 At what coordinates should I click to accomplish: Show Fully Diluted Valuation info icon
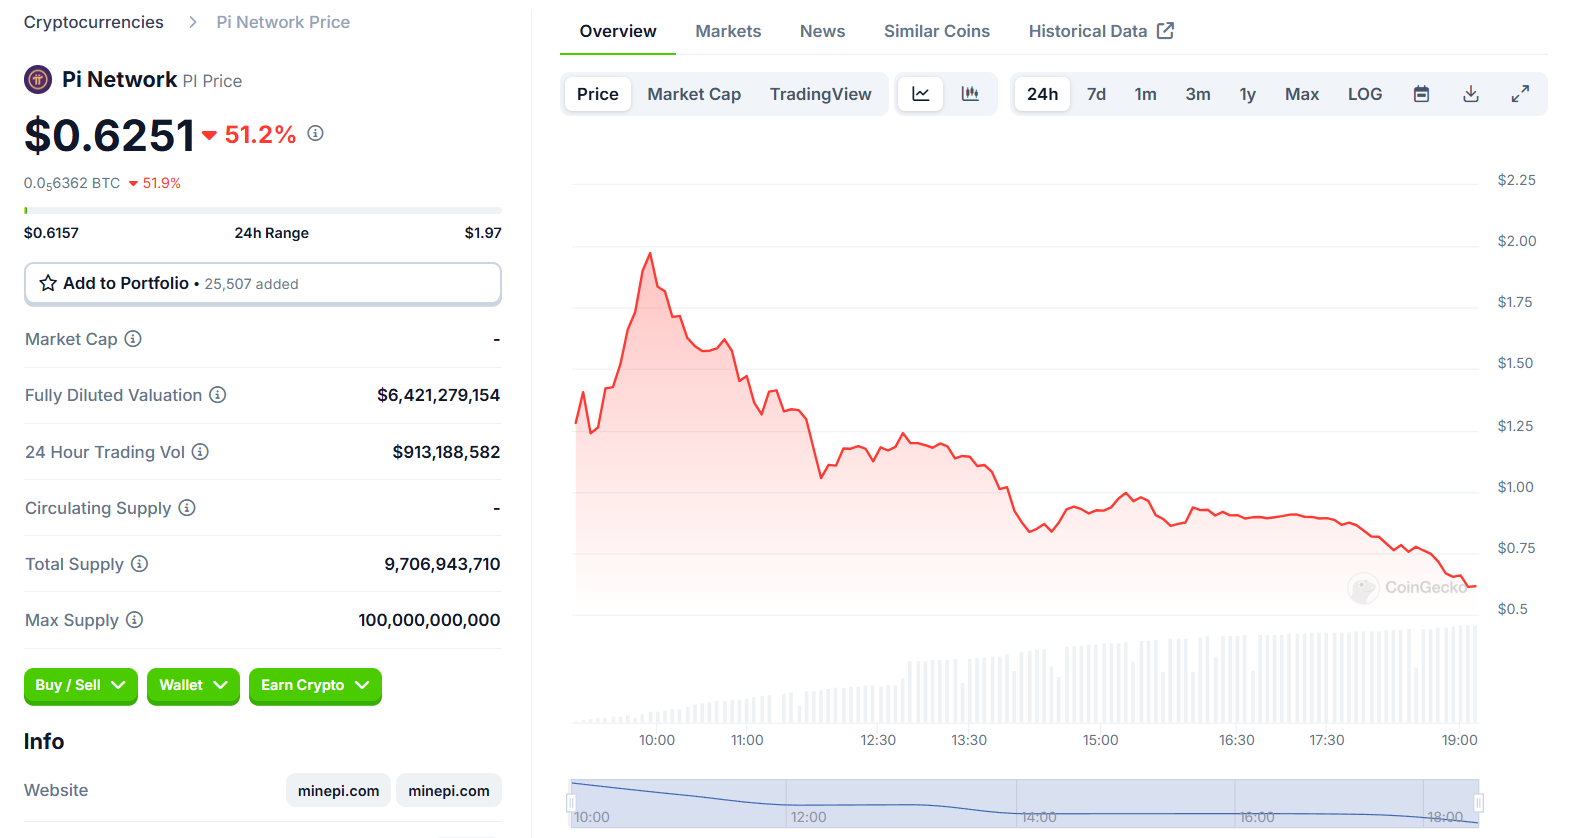coord(217,395)
